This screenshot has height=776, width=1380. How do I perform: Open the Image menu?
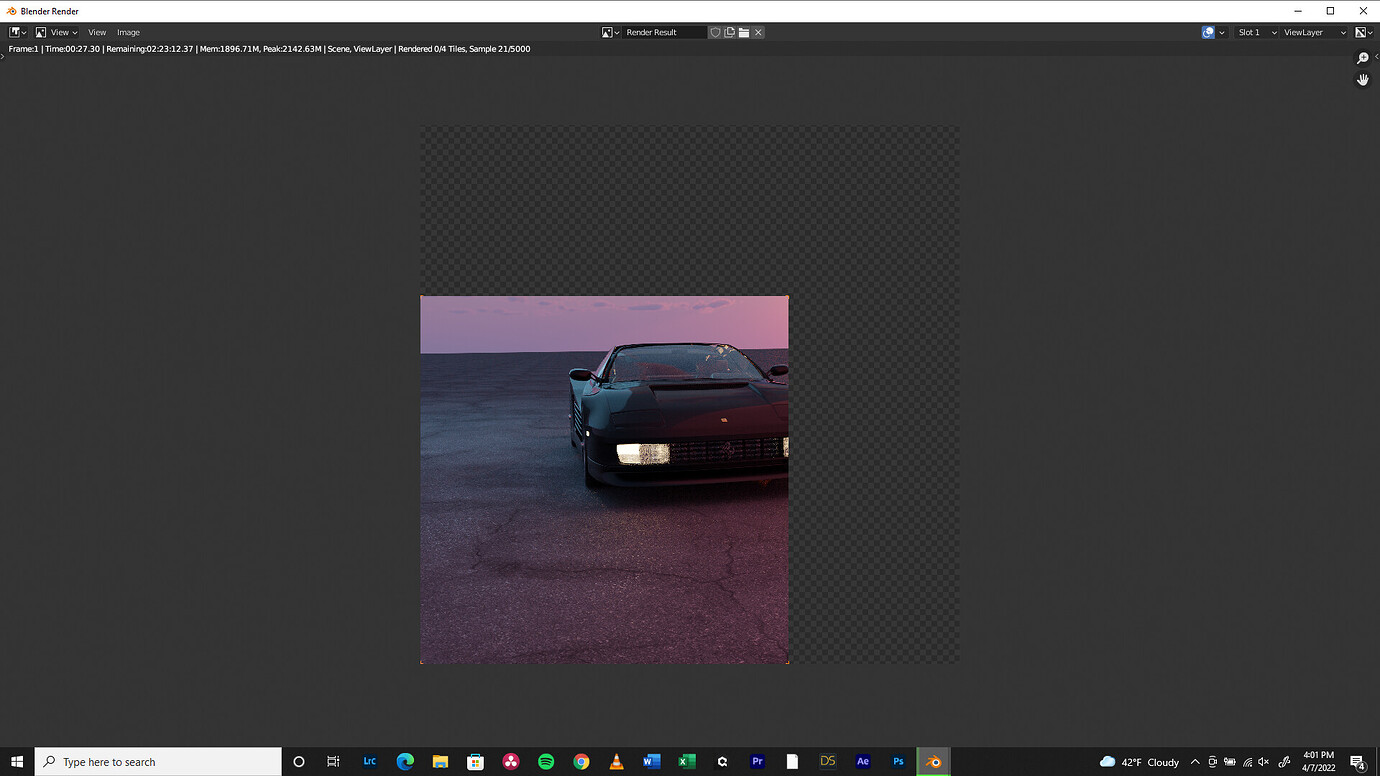[128, 32]
